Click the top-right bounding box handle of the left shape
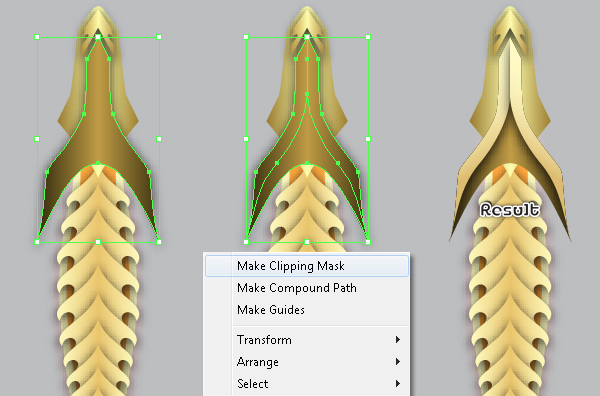The width and height of the screenshot is (600, 396). click(x=159, y=37)
